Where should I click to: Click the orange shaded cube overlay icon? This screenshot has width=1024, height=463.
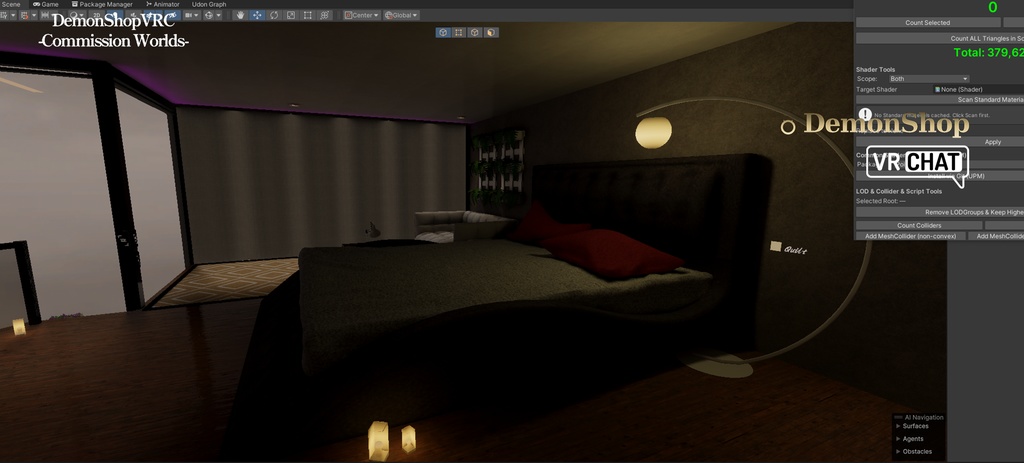click(x=490, y=32)
